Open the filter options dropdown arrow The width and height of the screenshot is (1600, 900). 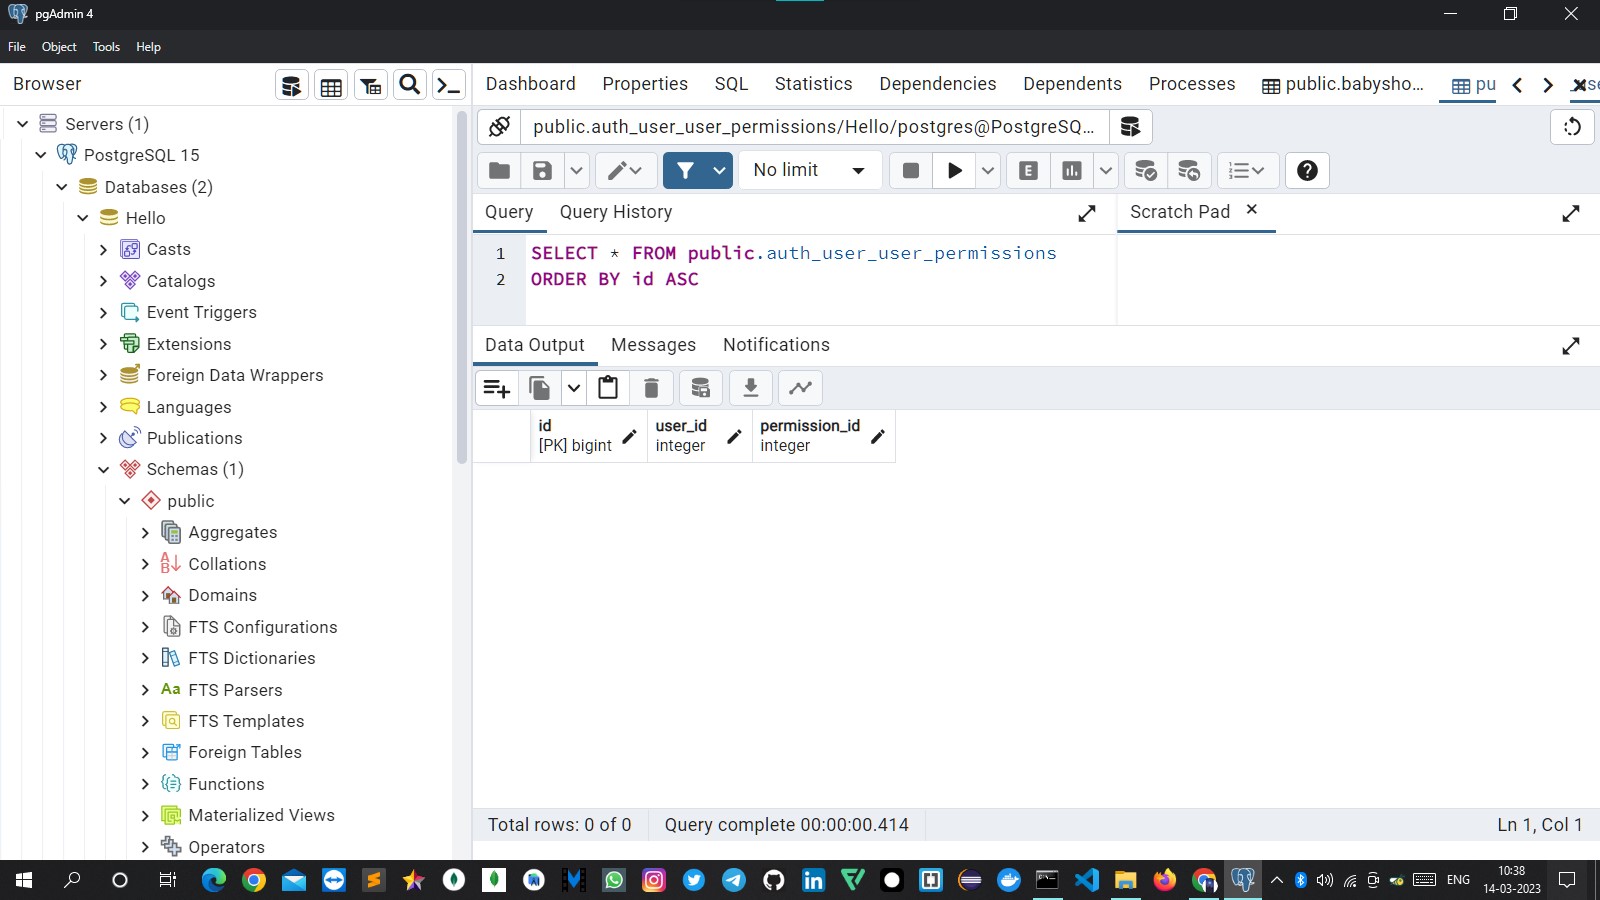pyautogui.click(x=719, y=170)
